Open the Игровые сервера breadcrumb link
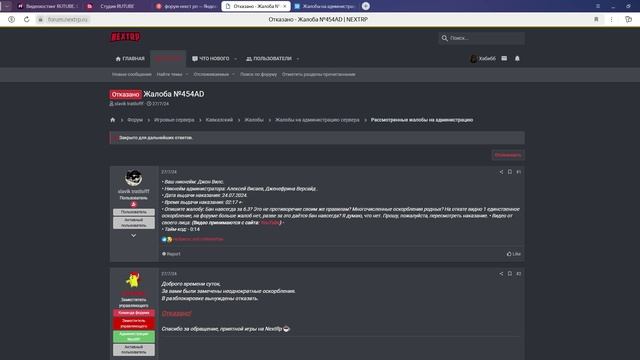 [174, 120]
